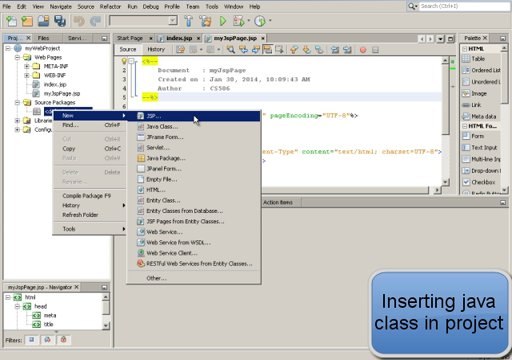Click the Save All toolbar icon
The image size is (512, 360).
(x=60, y=21)
